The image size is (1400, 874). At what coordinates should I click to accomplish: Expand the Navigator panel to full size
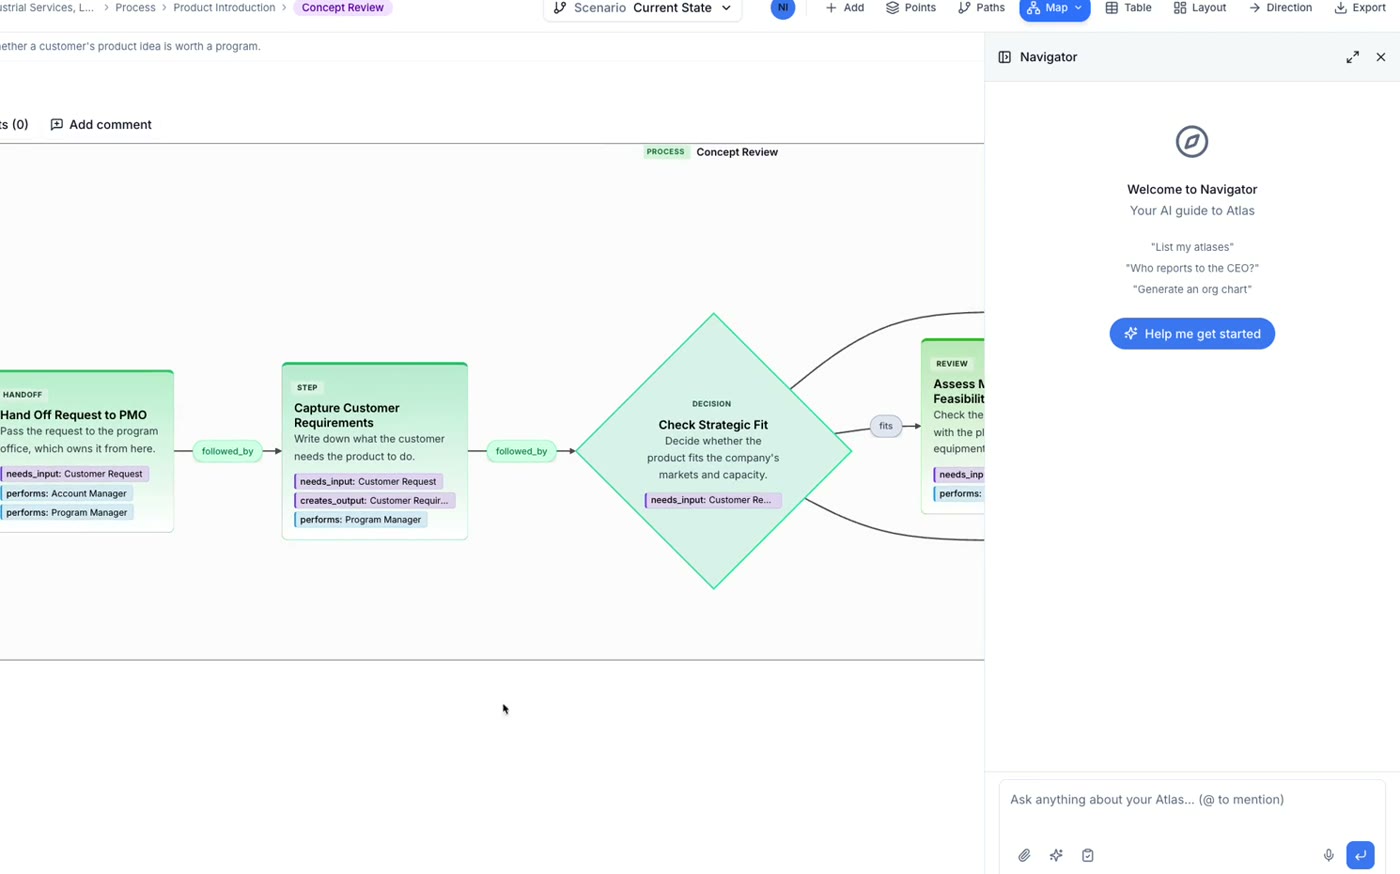click(1352, 57)
